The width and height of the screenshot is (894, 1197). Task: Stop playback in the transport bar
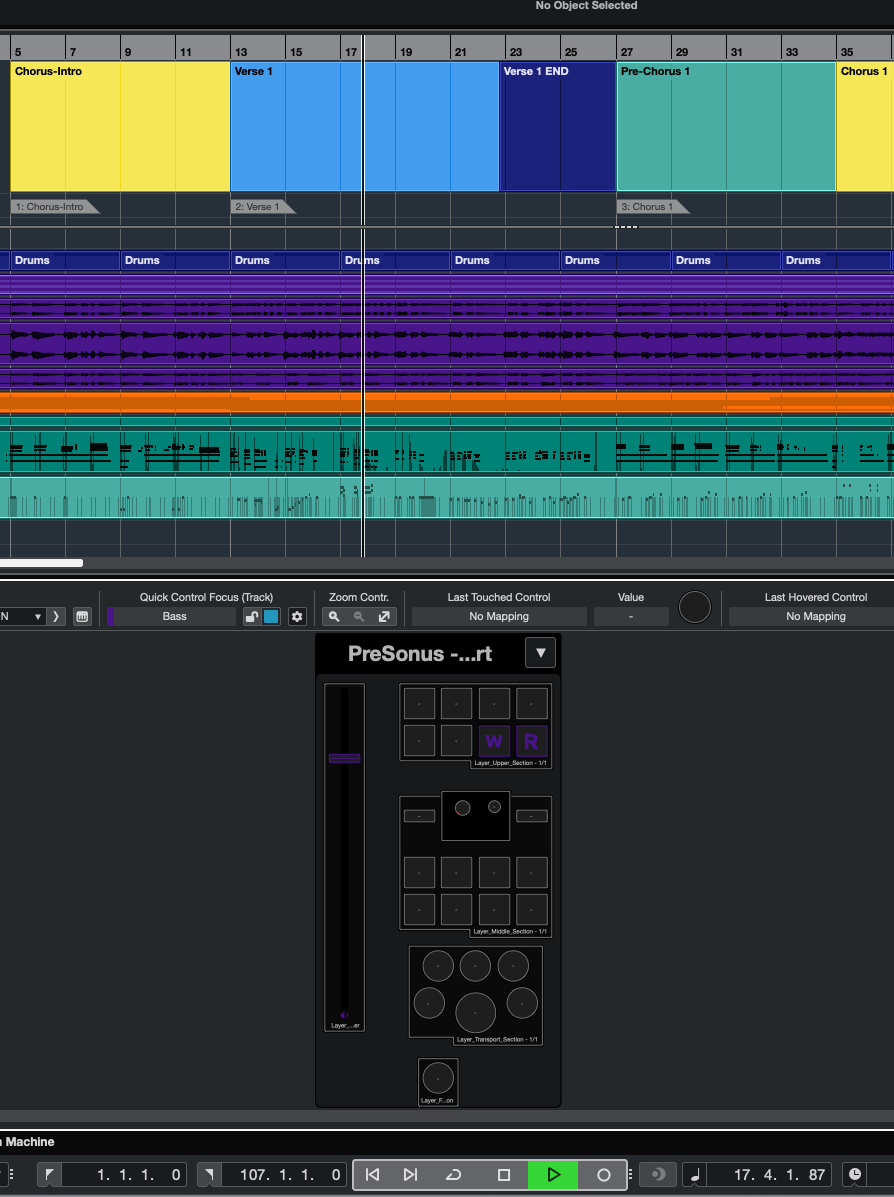(504, 1174)
